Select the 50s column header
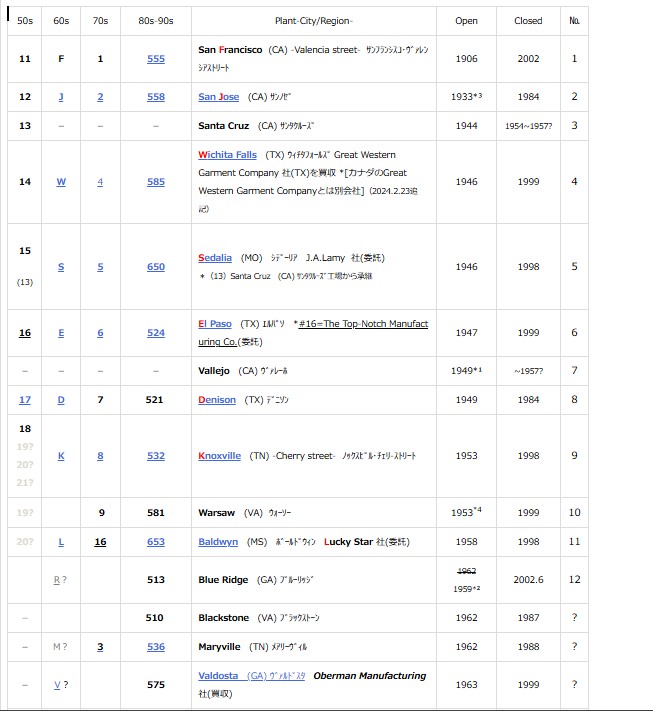 tap(25, 21)
